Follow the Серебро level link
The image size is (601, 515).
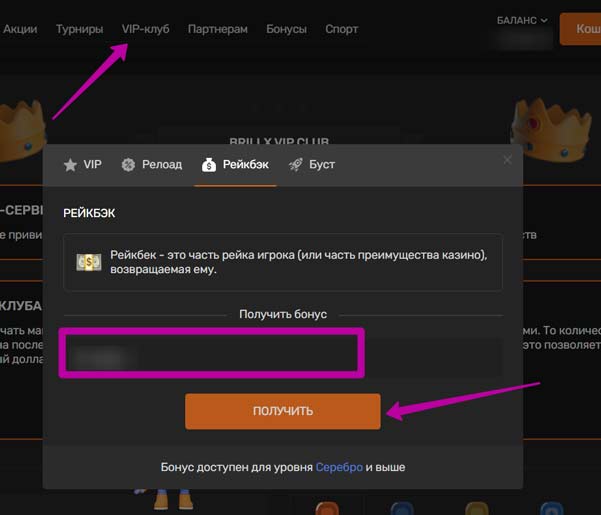(x=339, y=467)
